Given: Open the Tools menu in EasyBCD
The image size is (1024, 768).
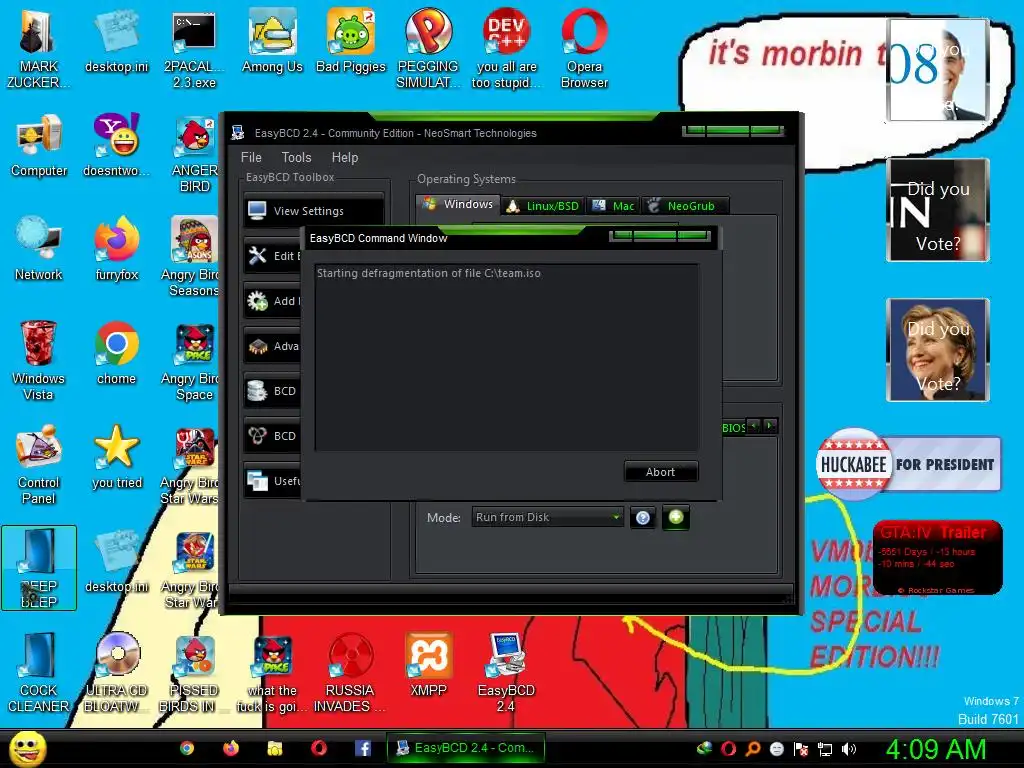Looking at the screenshot, I should coord(296,157).
